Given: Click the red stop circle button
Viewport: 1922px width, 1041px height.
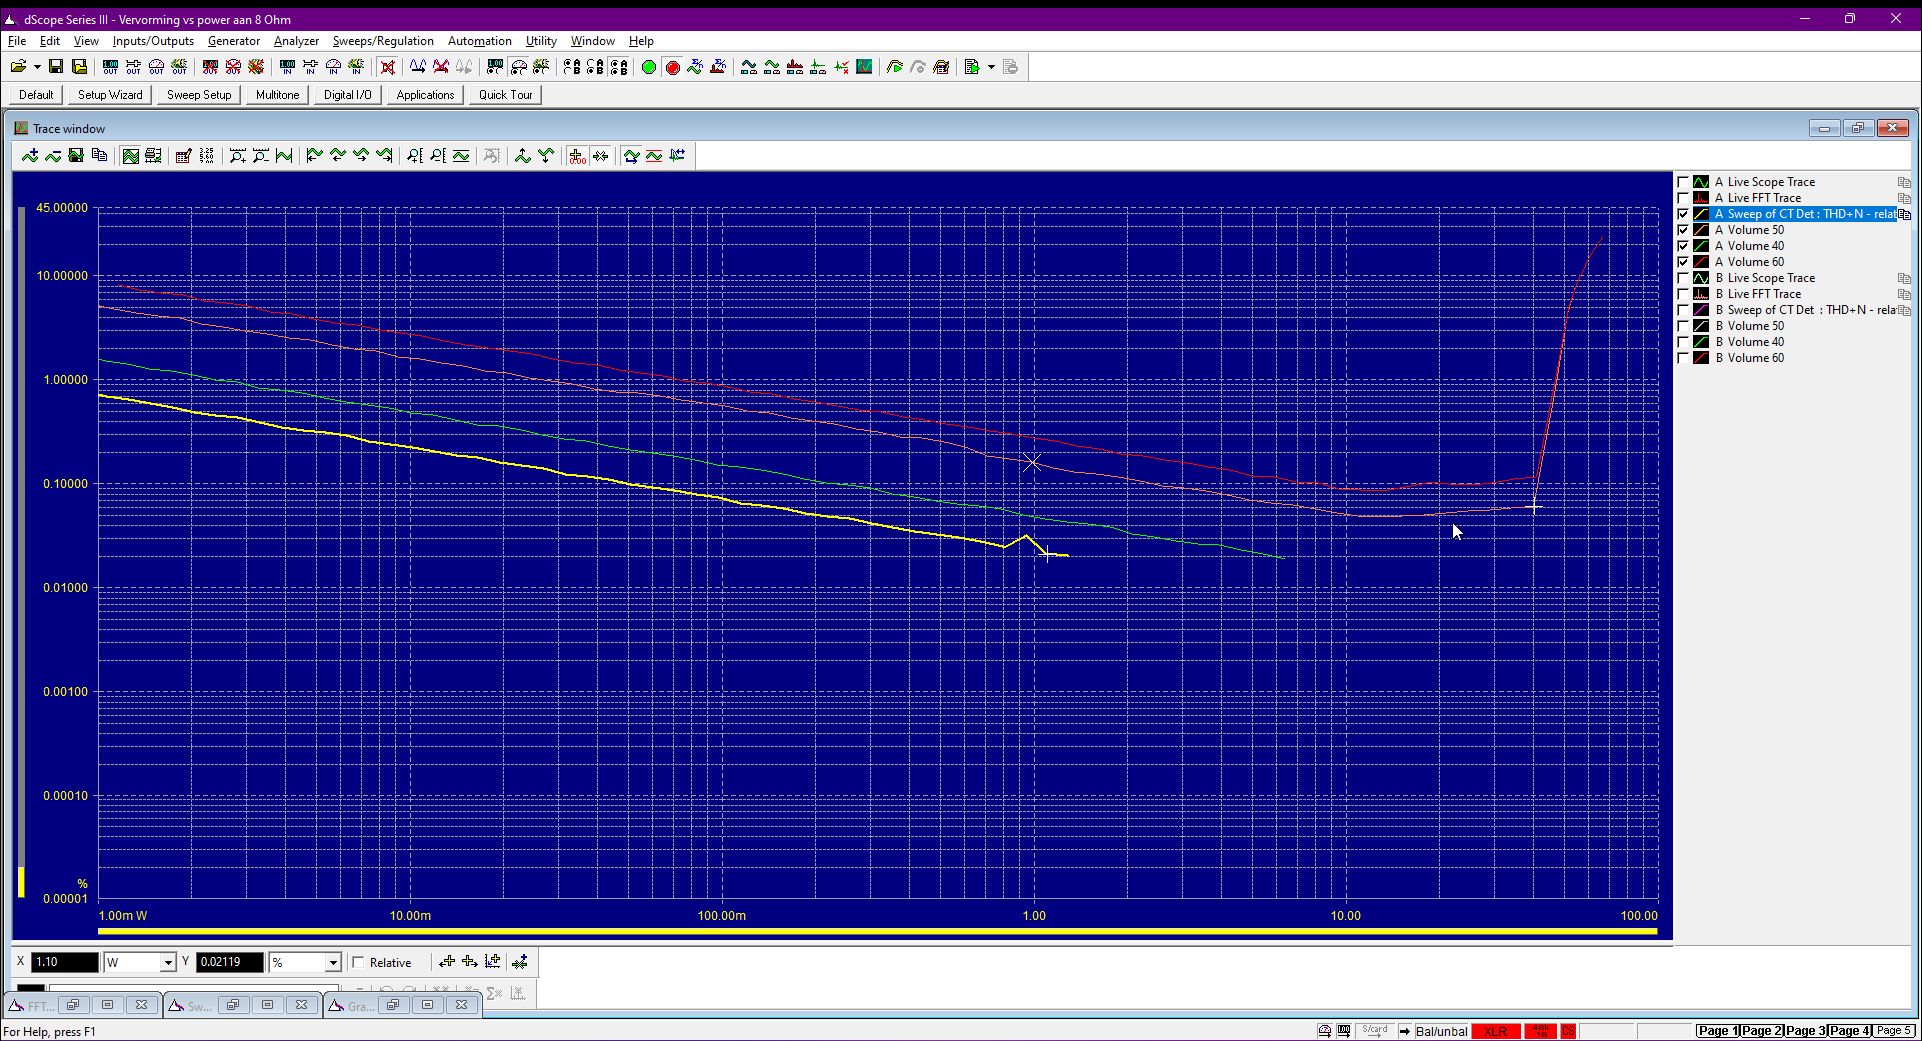Looking at the screenshot, I should [672, 67].
